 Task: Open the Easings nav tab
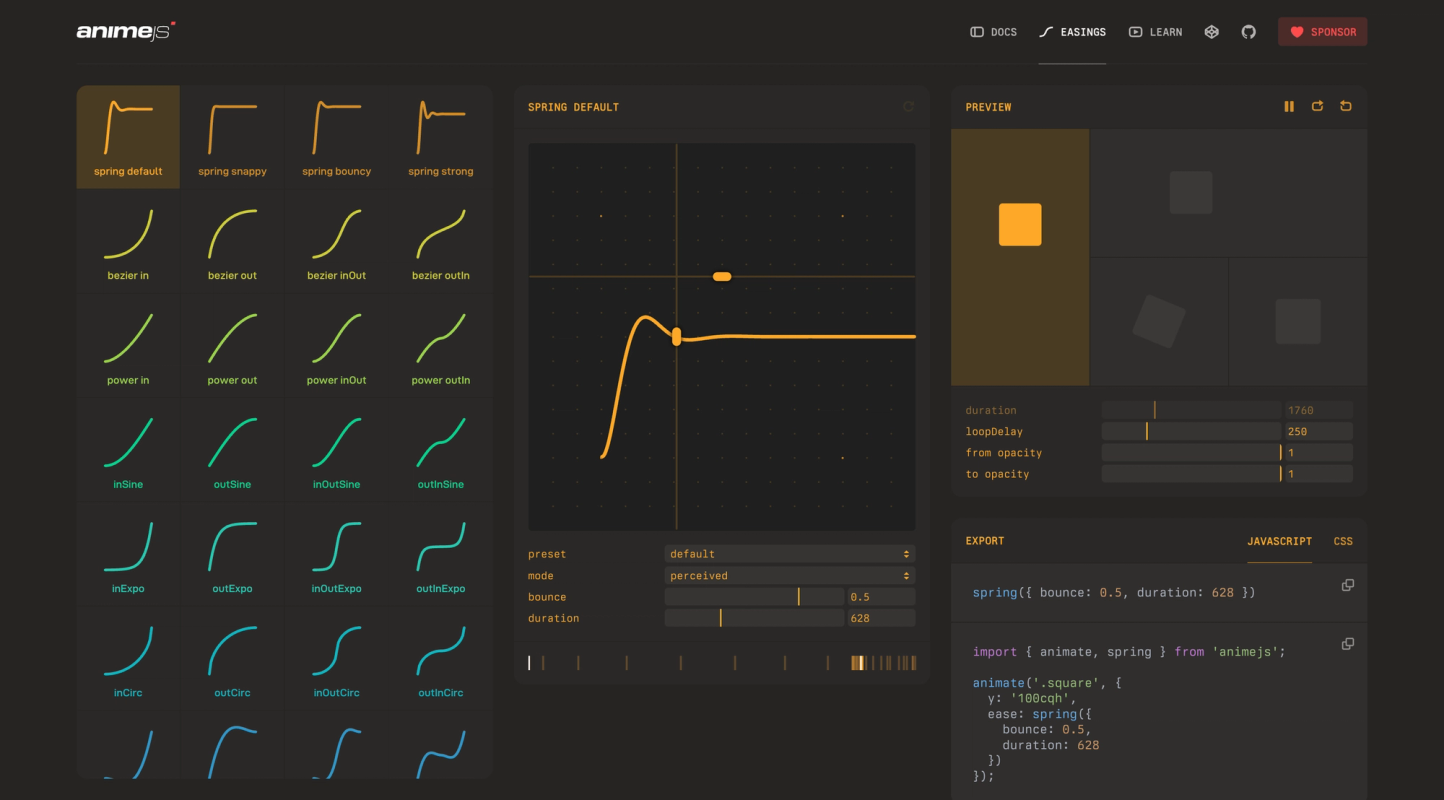pyautogui.click(x=1072, y=32)
